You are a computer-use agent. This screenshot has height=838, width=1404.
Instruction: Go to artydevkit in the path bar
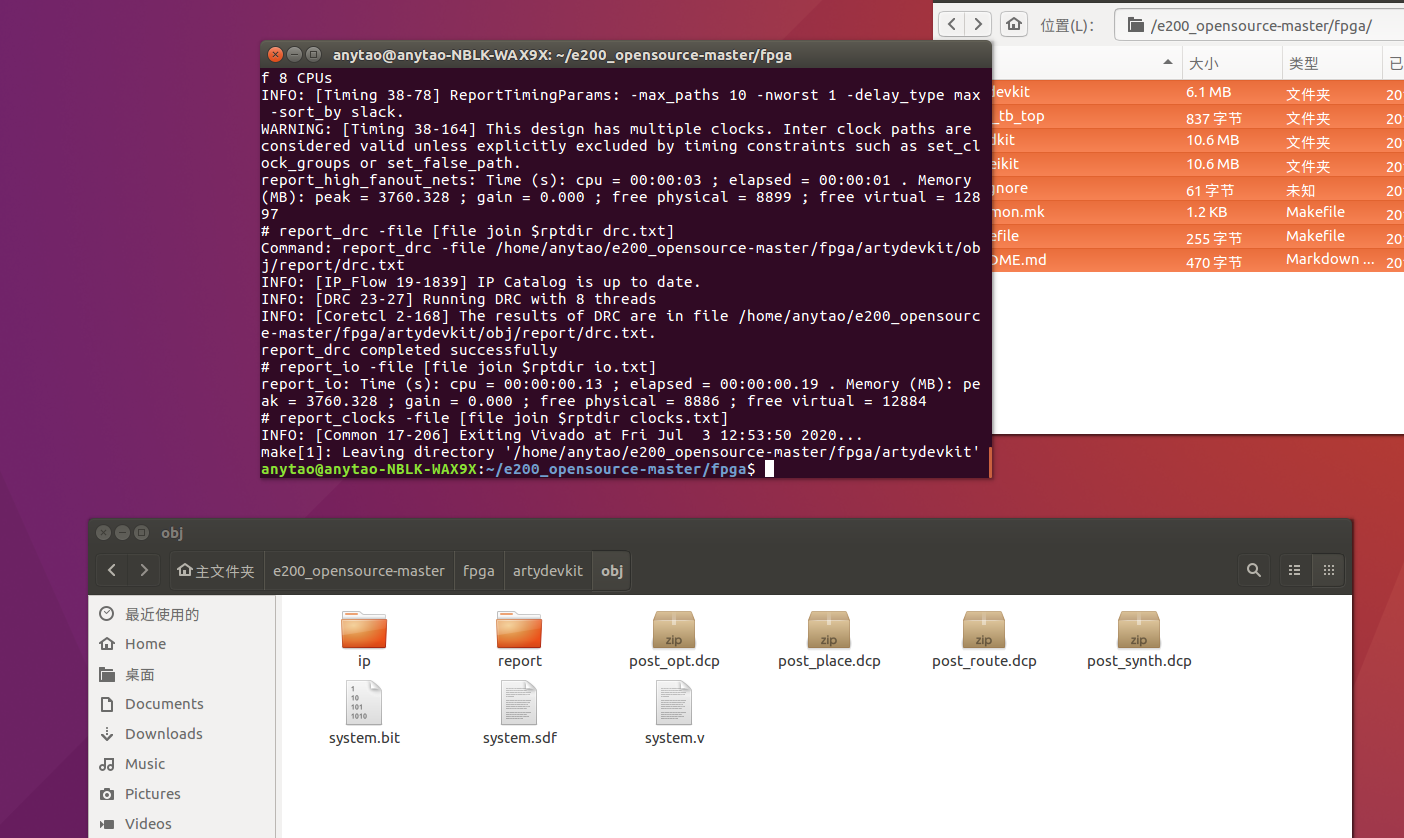547,571
